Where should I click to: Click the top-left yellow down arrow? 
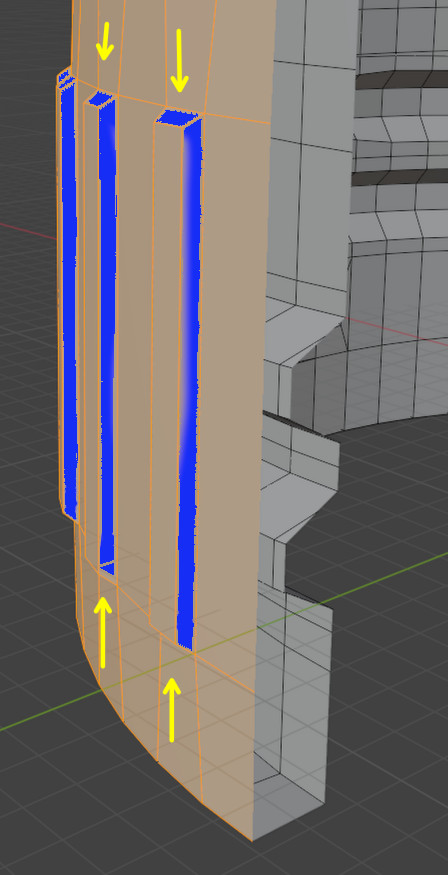pos(104,41)
